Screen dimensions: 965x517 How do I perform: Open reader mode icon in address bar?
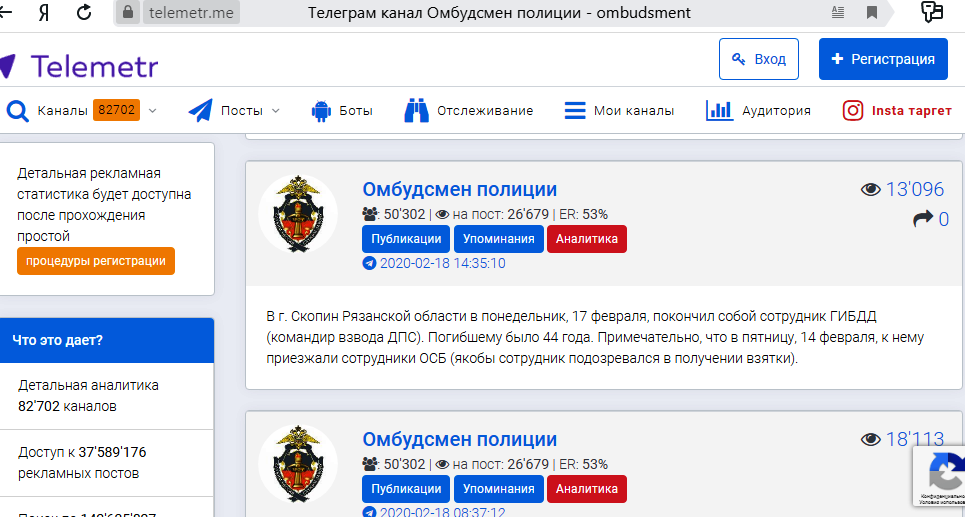[x=838, y=12]
